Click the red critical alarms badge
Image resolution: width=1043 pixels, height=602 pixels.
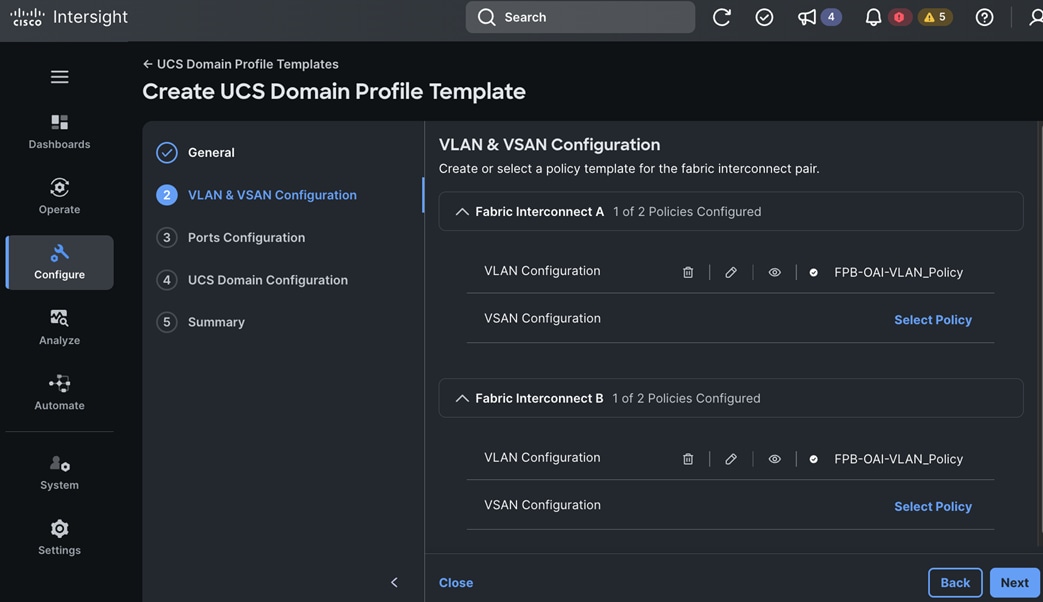point(899,17)
